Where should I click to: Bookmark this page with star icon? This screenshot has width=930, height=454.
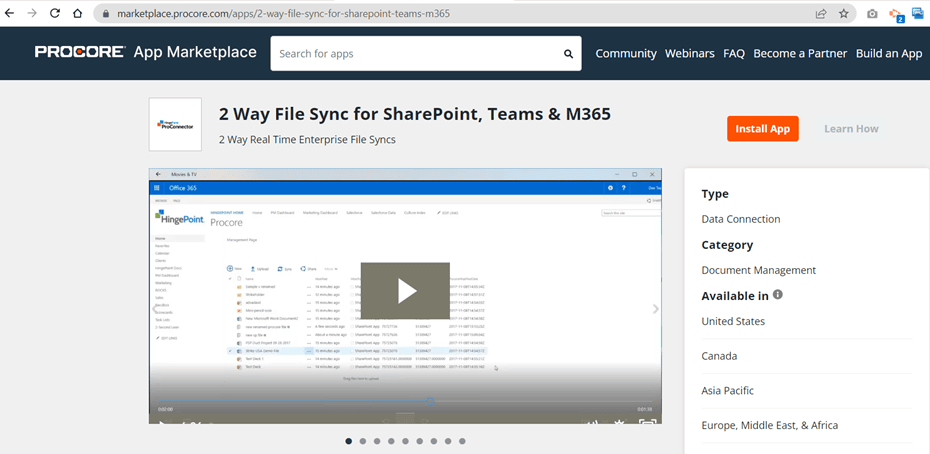844,14
